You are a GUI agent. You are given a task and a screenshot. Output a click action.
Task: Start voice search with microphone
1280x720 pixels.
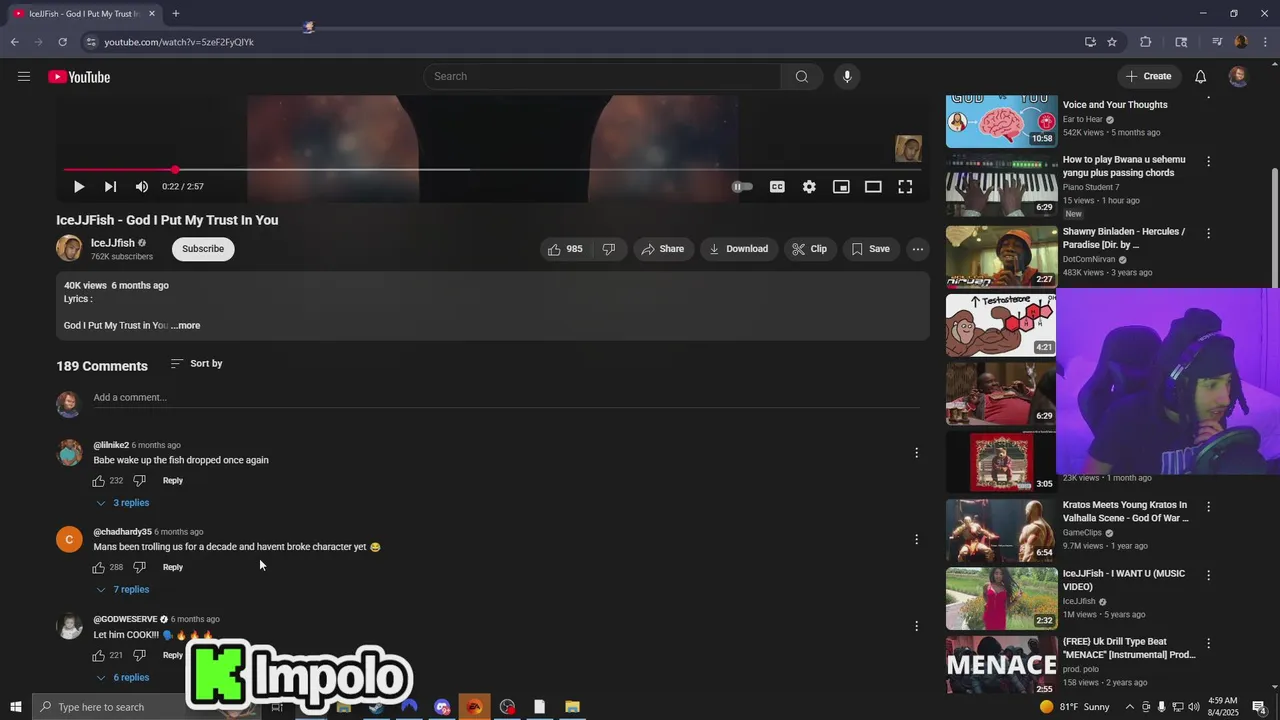(847, 77)
